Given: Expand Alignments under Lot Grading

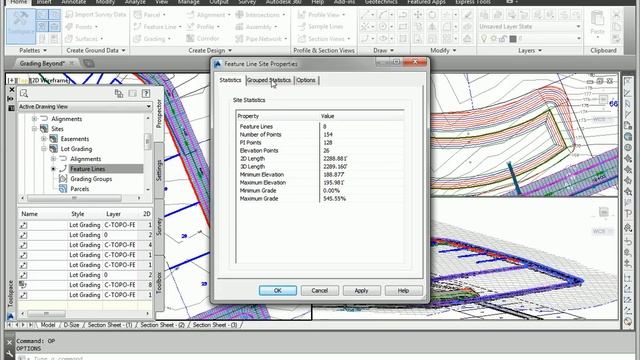Looking at the screenshot, I should (x=53, y=159).
